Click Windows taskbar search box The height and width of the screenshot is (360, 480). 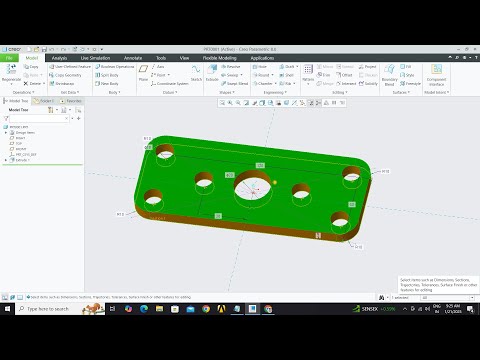[x=60, y=309]
